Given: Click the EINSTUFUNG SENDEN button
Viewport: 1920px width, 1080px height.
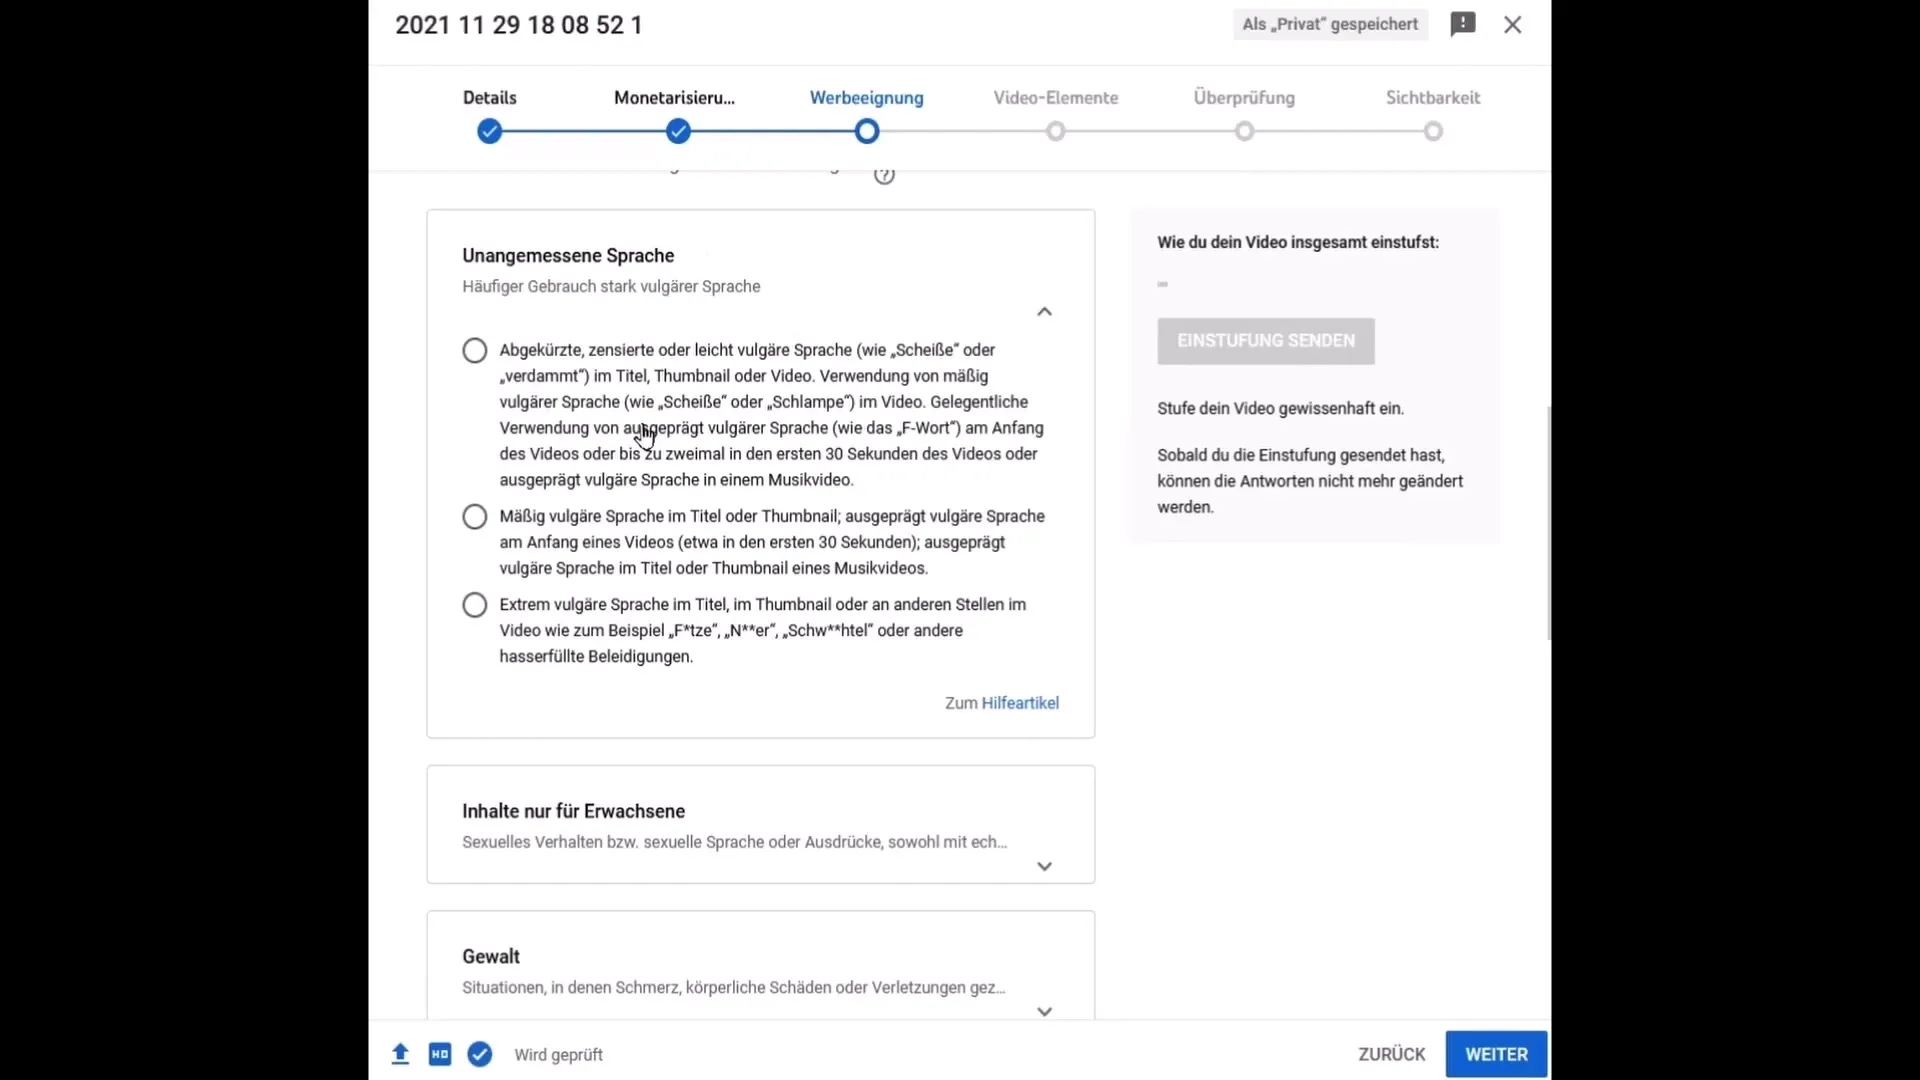Looking at the screenshot, I should (x=1266, y=341).
